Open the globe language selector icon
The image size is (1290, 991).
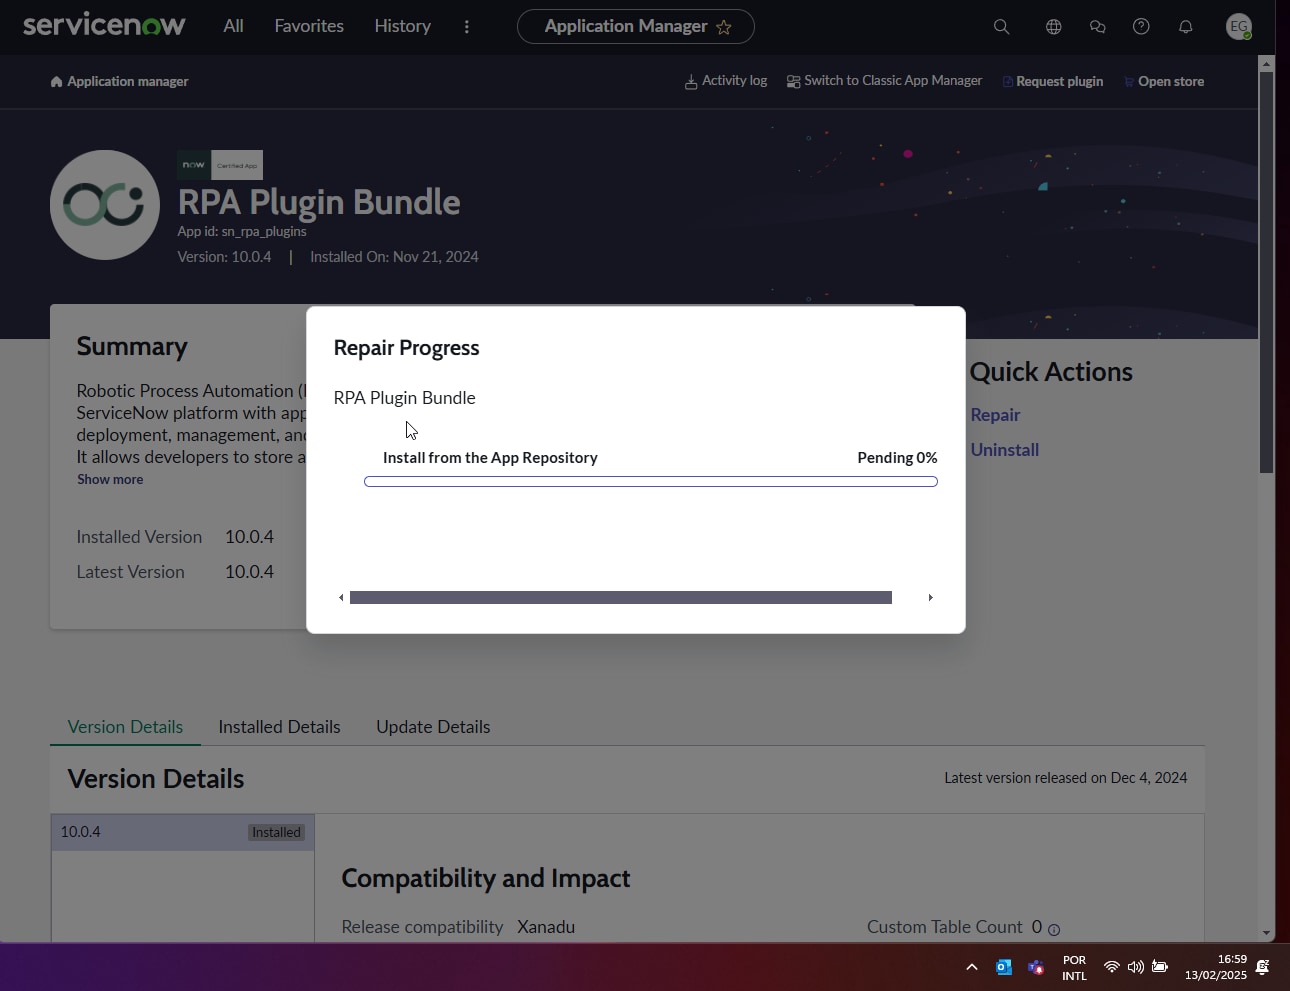coord(1053,27)
